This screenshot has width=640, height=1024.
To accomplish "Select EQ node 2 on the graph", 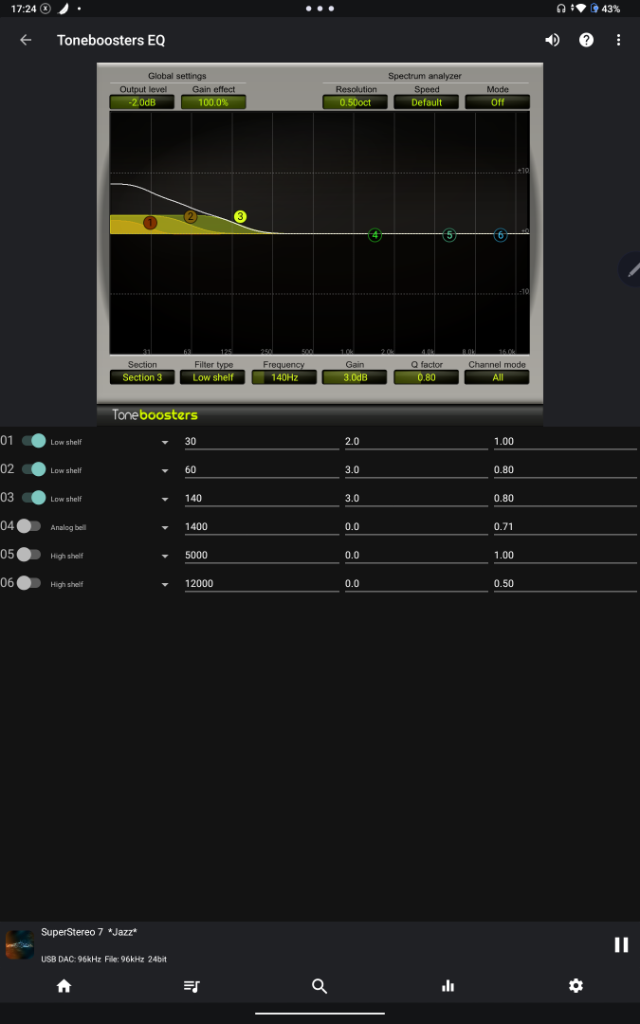I will click(190, 216).
